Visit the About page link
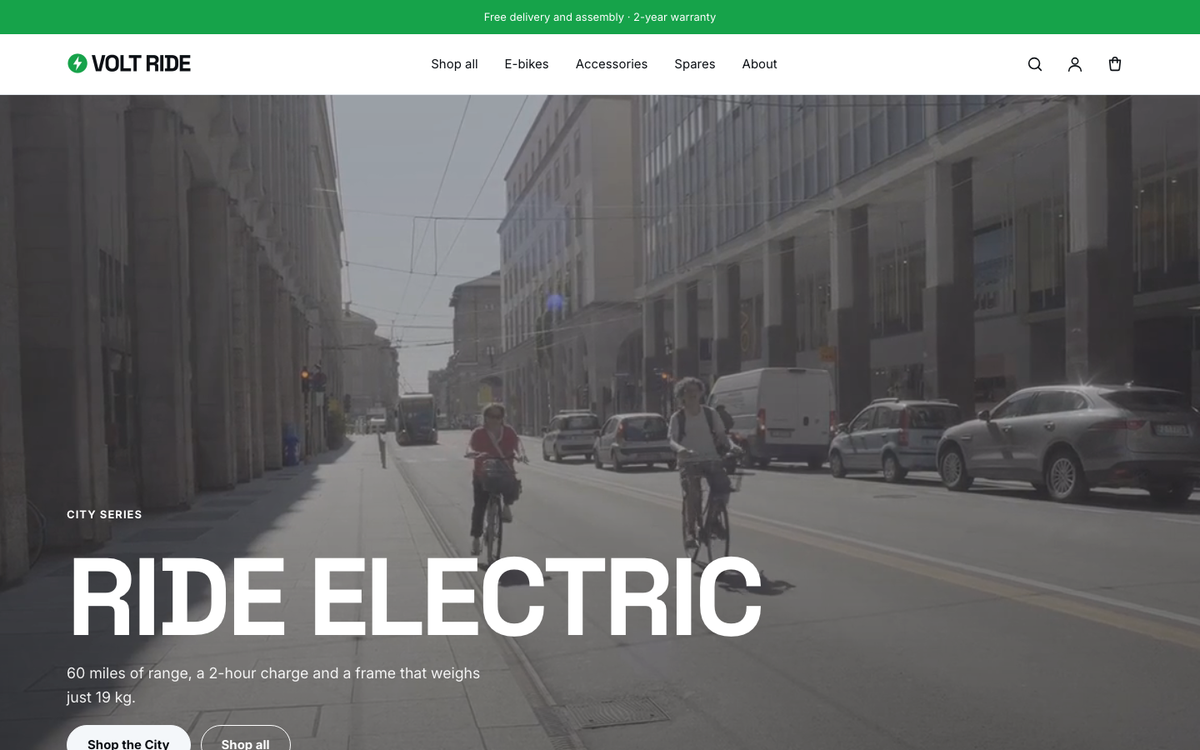 pyautogui.click(x=759, y=64)
